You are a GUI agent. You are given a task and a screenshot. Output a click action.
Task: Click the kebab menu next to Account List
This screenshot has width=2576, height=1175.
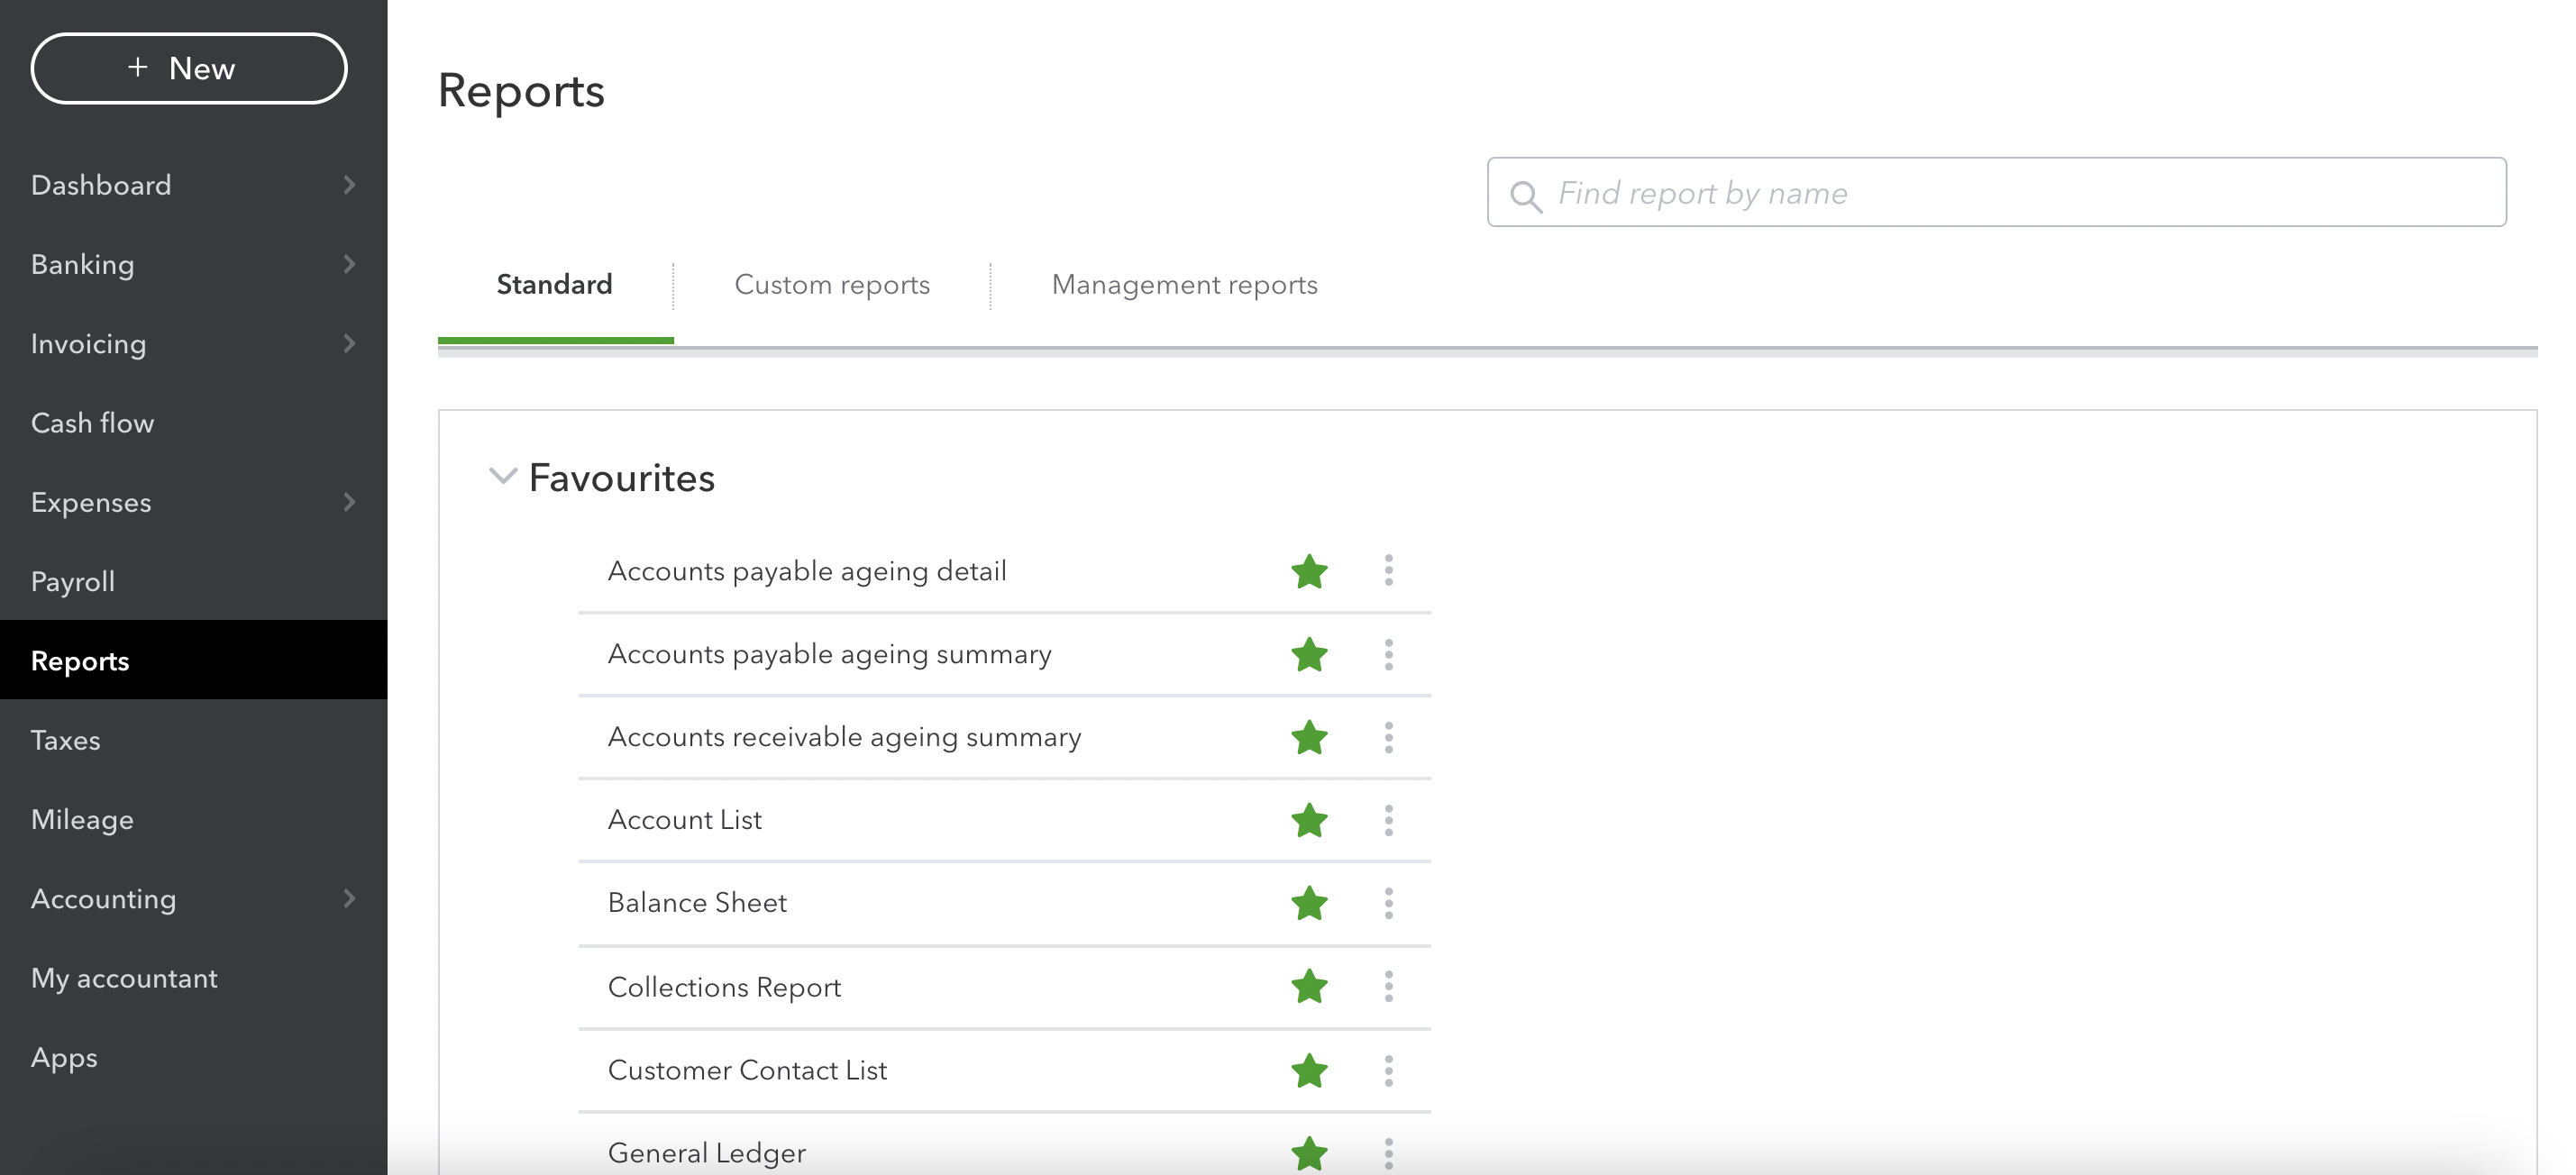tap(1389, 820)
